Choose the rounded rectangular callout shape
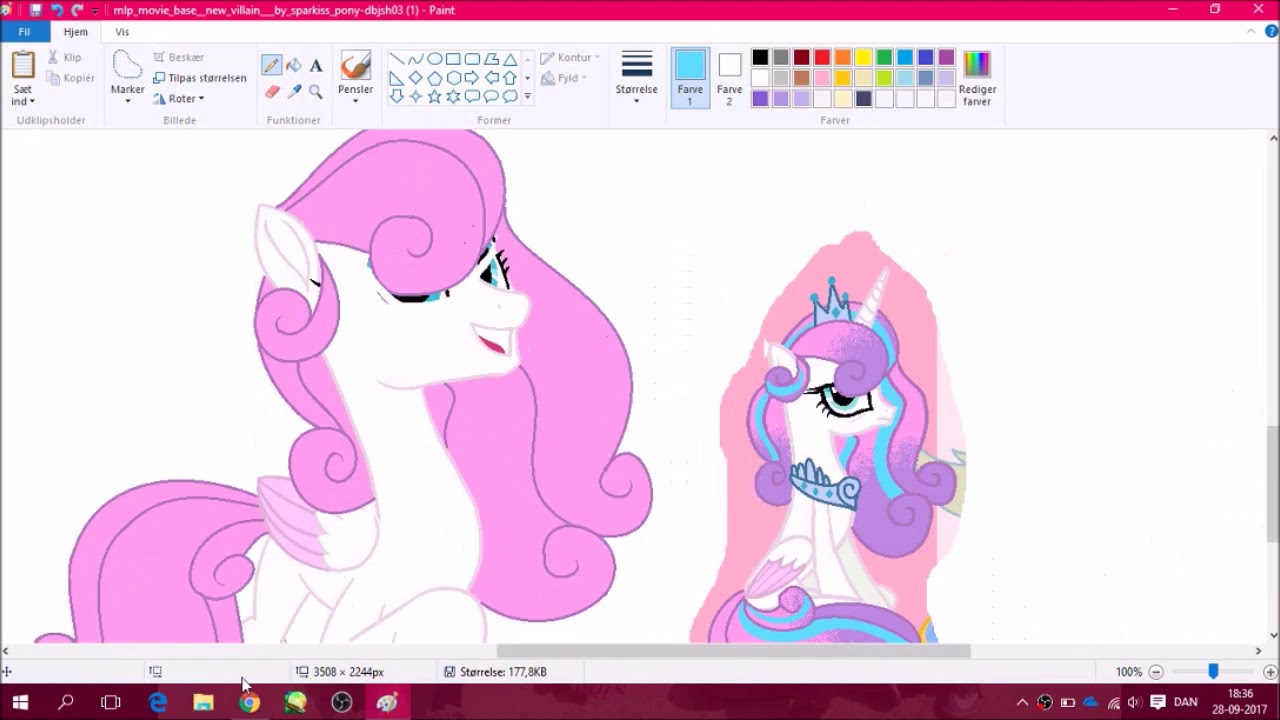The image size is (1280, 720). coord(472,97)
